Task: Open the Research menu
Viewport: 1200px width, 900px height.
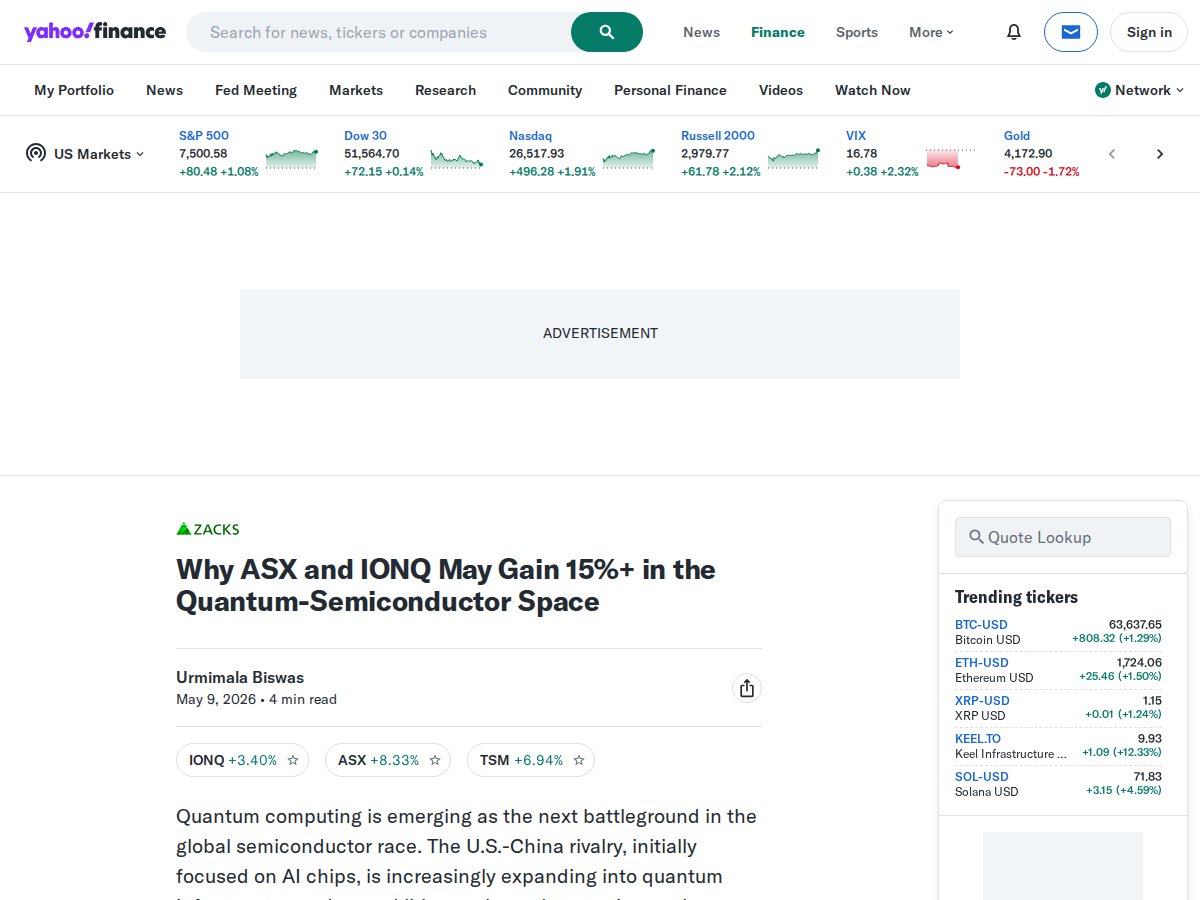Action: pyautogui.click(x=445, y=90)
